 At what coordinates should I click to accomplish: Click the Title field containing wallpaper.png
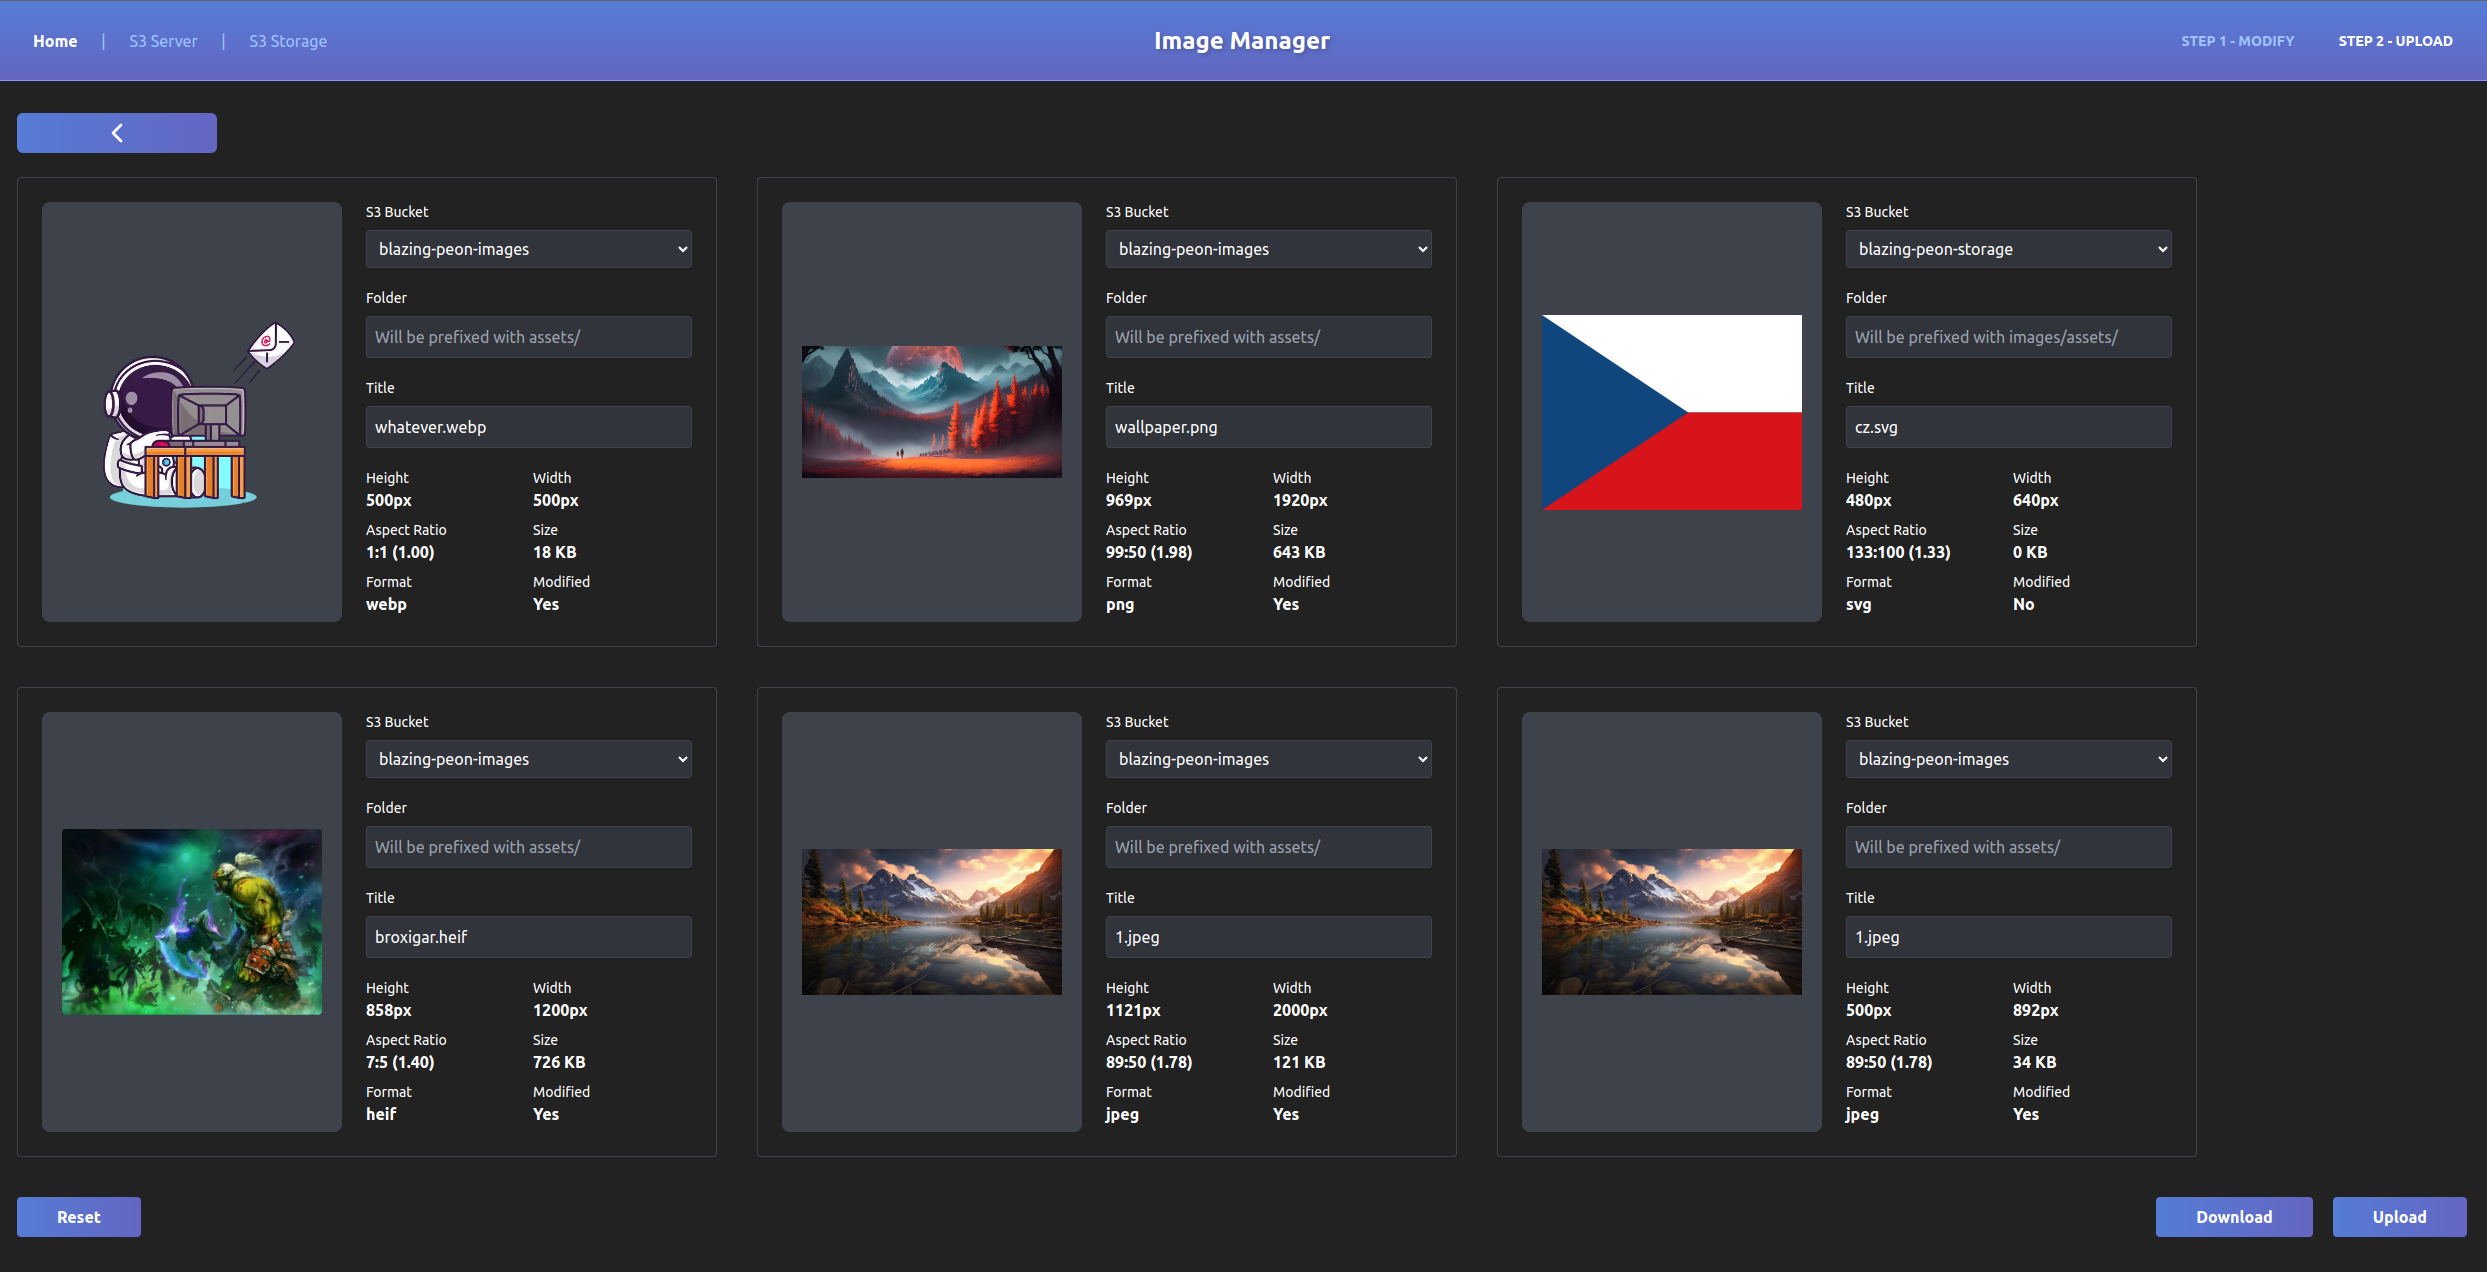tap(1268, 427)
